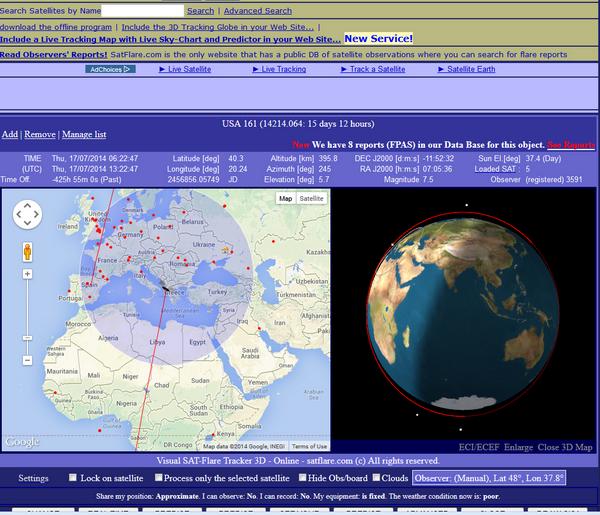This screenshot has width=600, height=515.
Task: Open Advanced Search
Action: point(258,11)
